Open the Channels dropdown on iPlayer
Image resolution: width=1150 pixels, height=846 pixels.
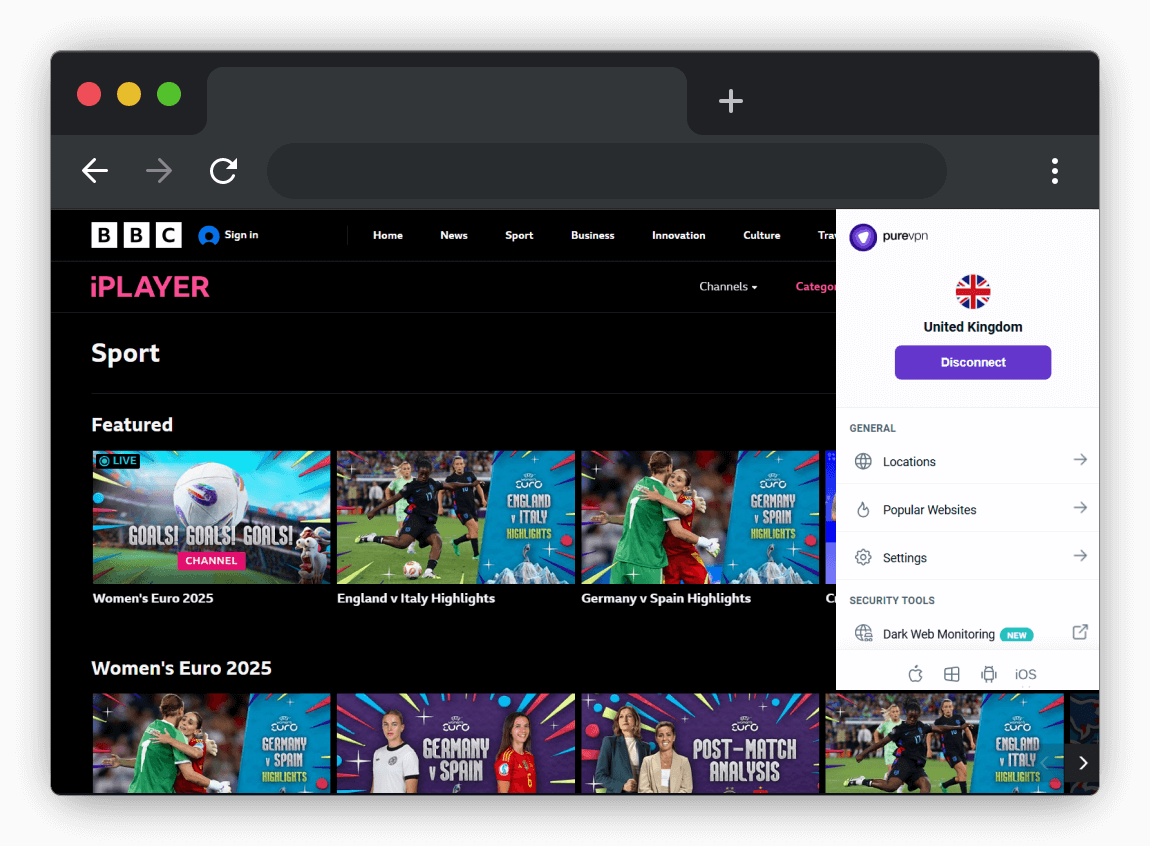point(728,287)
